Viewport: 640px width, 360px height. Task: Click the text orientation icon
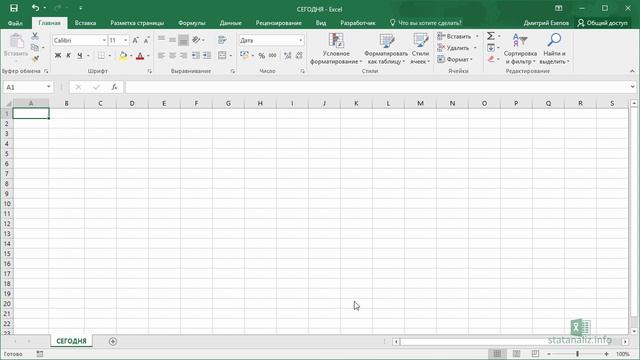pyautogui.click(x=196, y=40)
